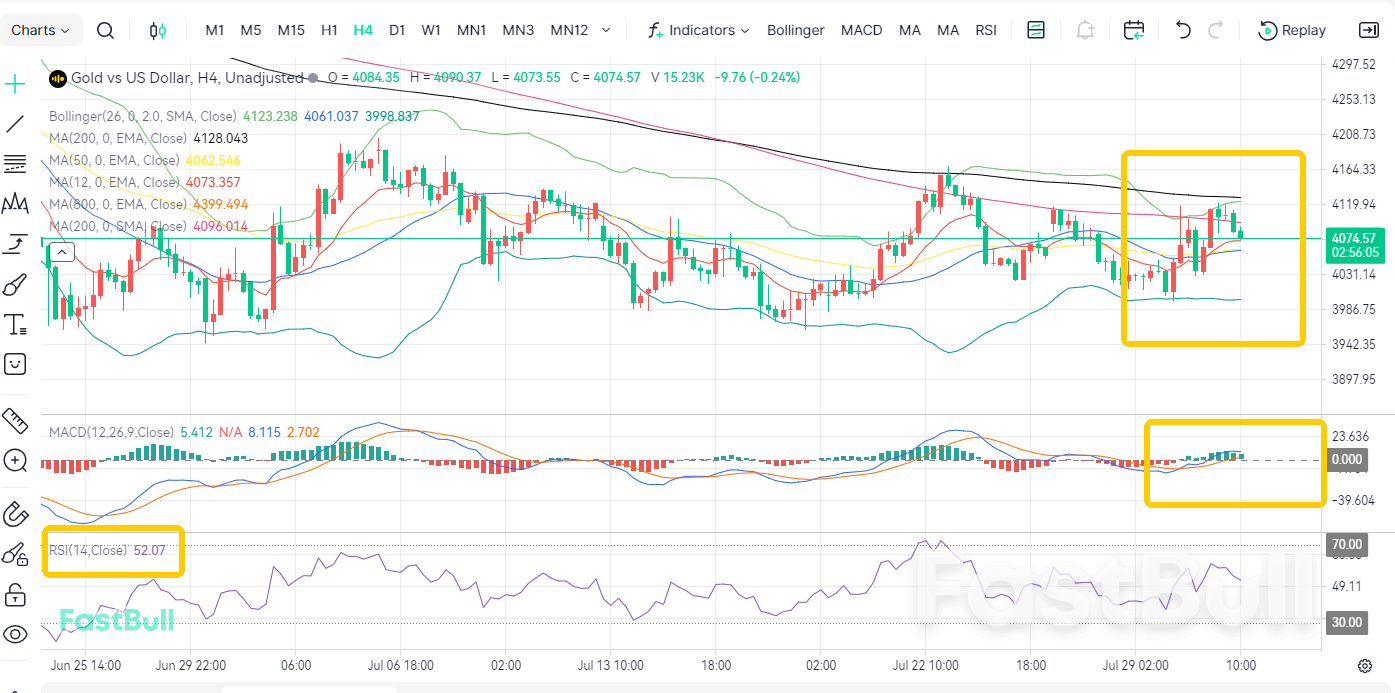This screenshot has width=1395, height=693.
Task: Select the MA(200, 0, EMA, Close) legend
Action: click(x=118, y=138)
